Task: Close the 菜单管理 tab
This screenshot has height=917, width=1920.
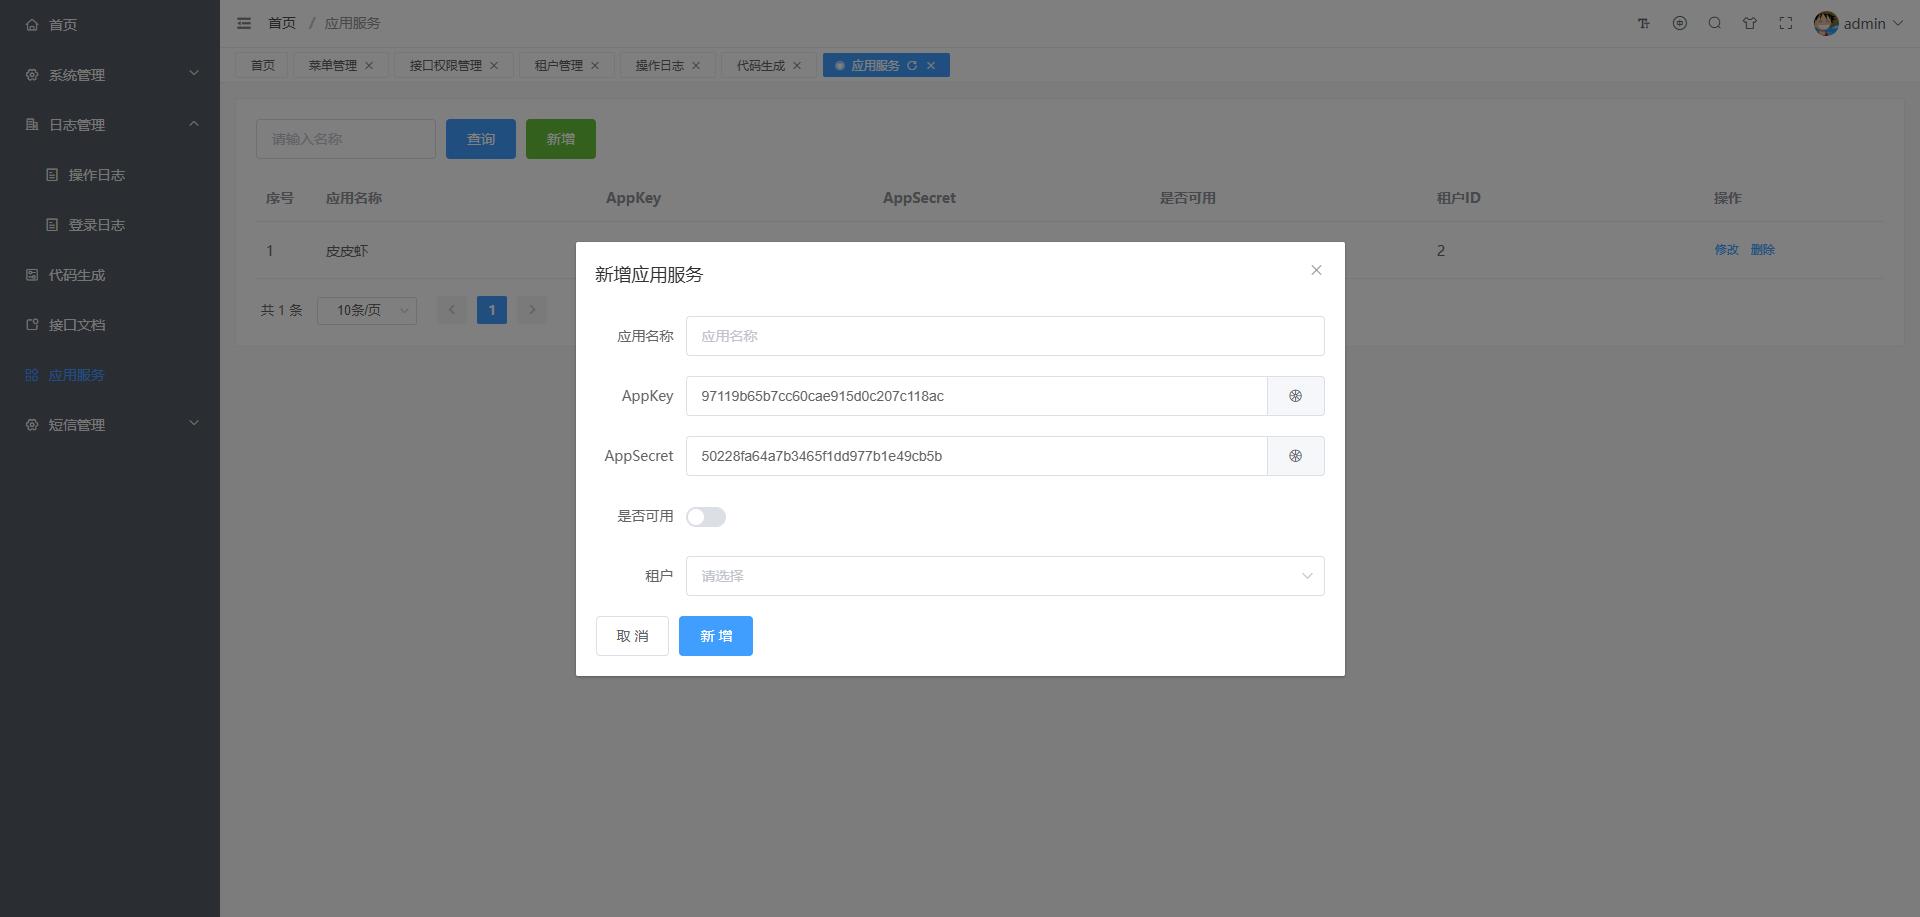Action: (369, 66)
